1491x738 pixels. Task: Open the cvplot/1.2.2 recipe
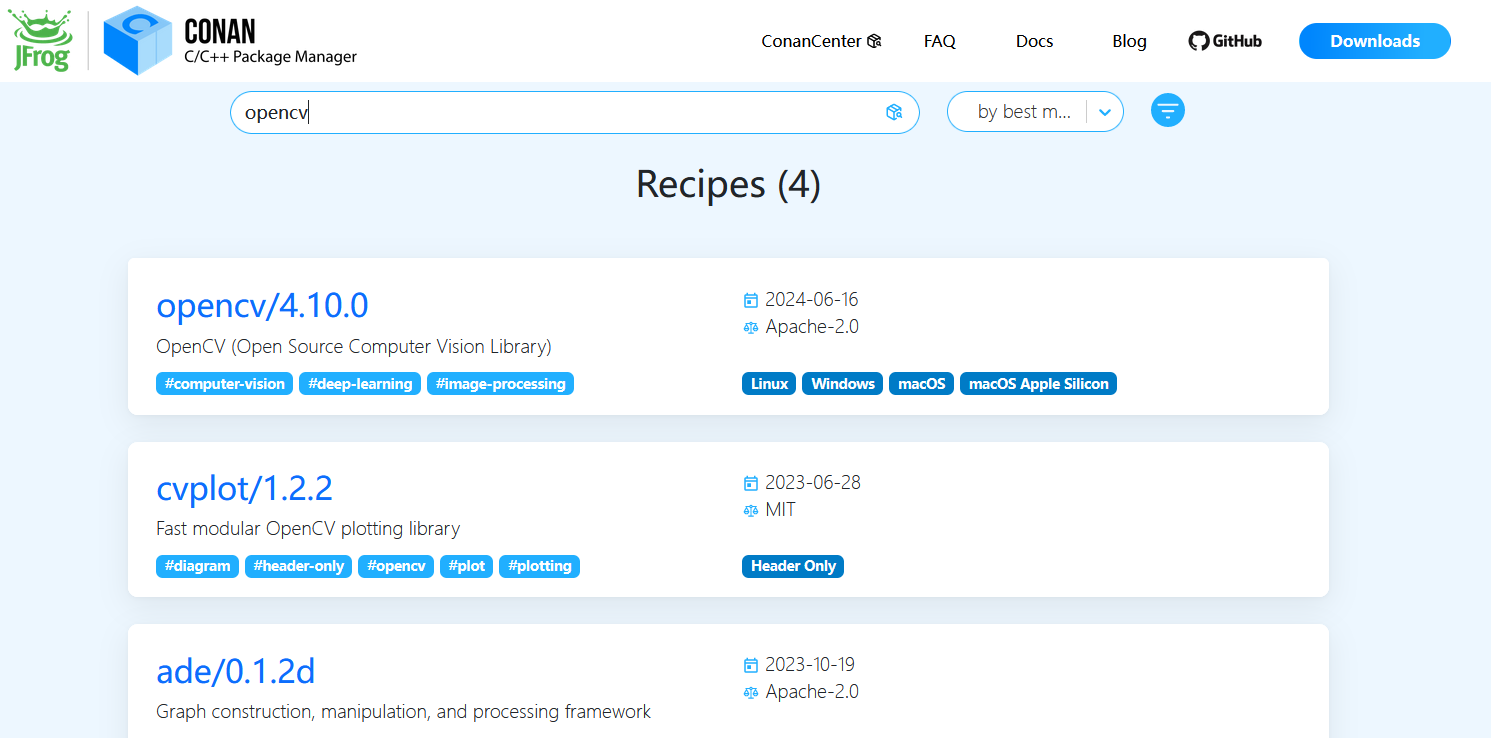[244, 488]
